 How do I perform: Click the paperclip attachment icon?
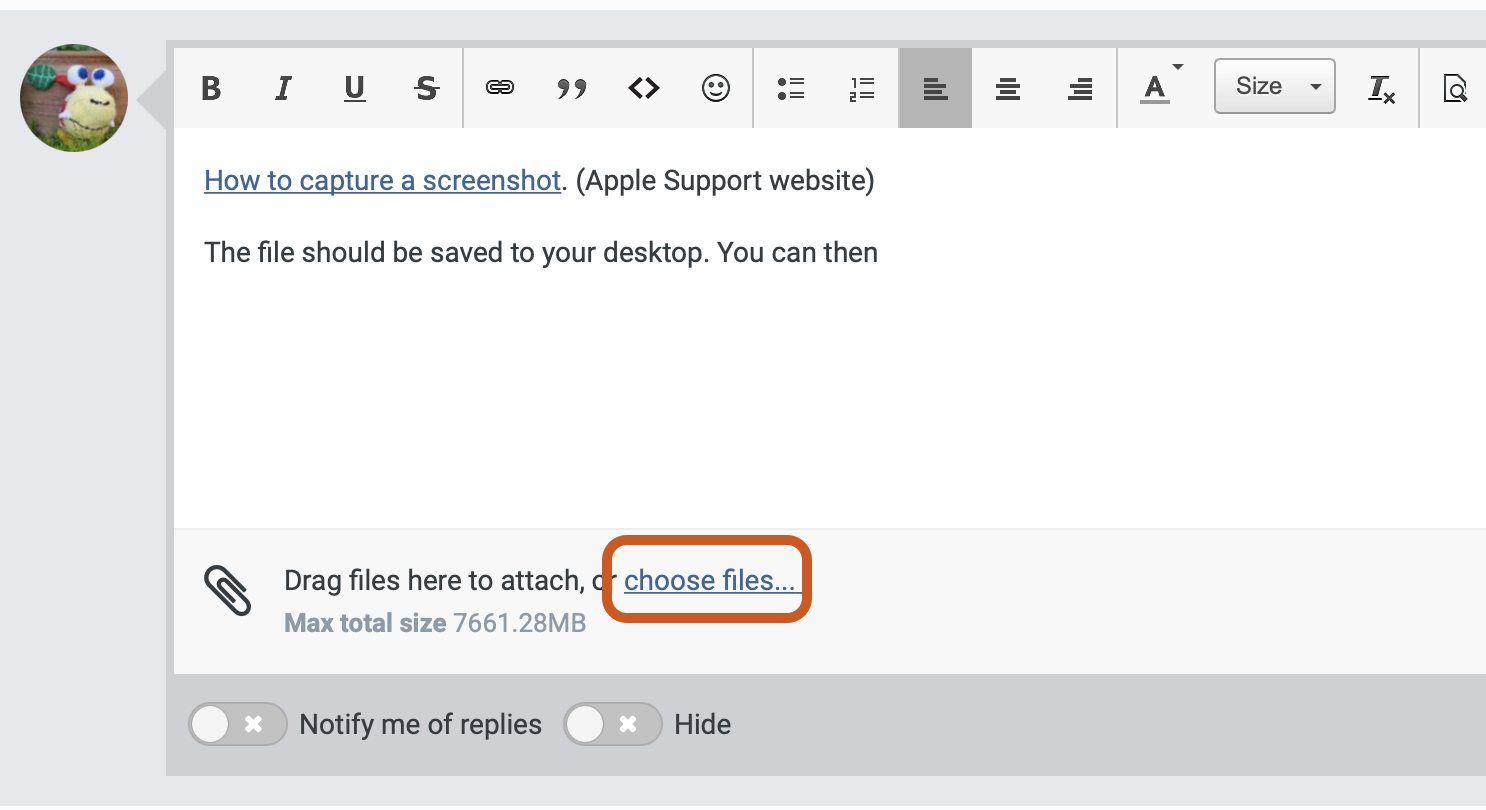click(228, 590)
